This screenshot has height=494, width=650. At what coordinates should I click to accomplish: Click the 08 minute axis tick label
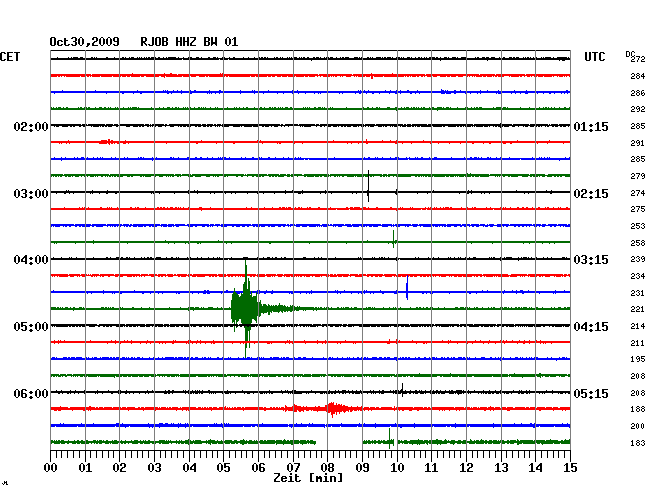[327, 468]
